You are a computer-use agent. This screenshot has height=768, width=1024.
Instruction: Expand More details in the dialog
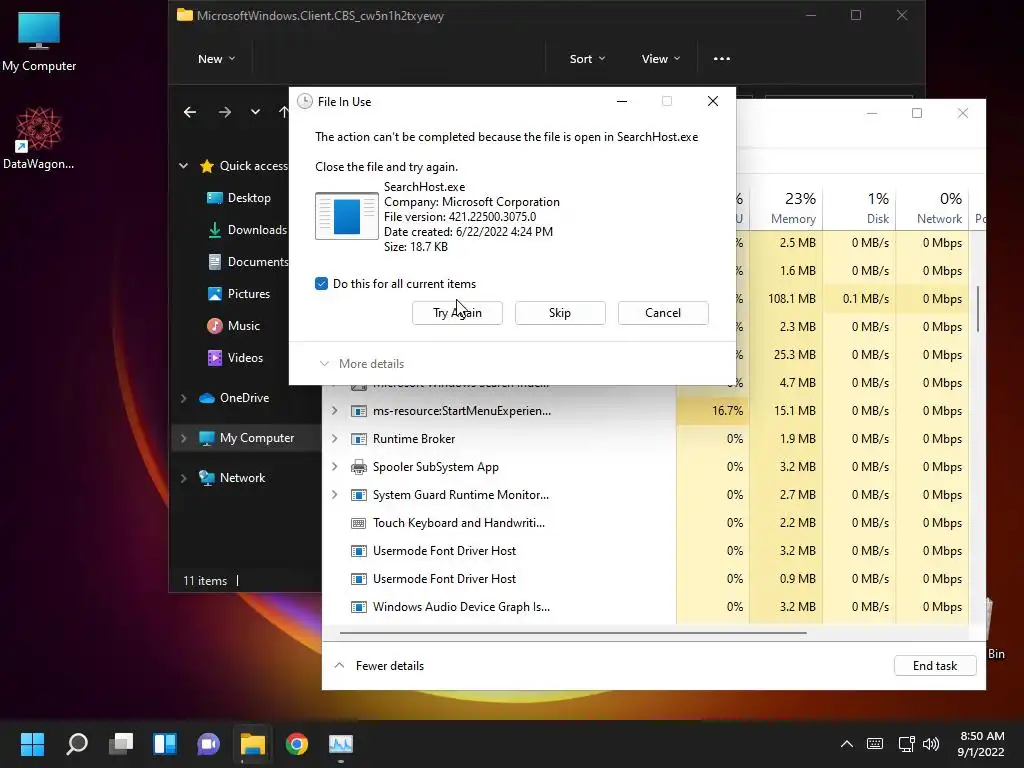click(361, 364)
